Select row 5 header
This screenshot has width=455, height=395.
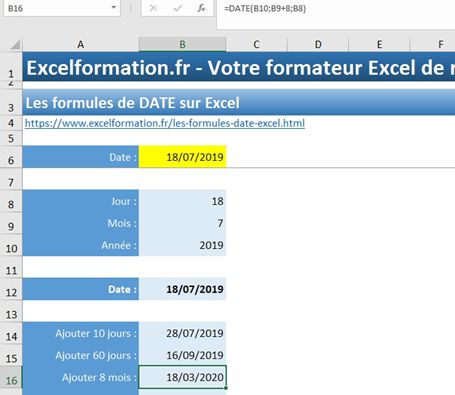tap(11, 138)
